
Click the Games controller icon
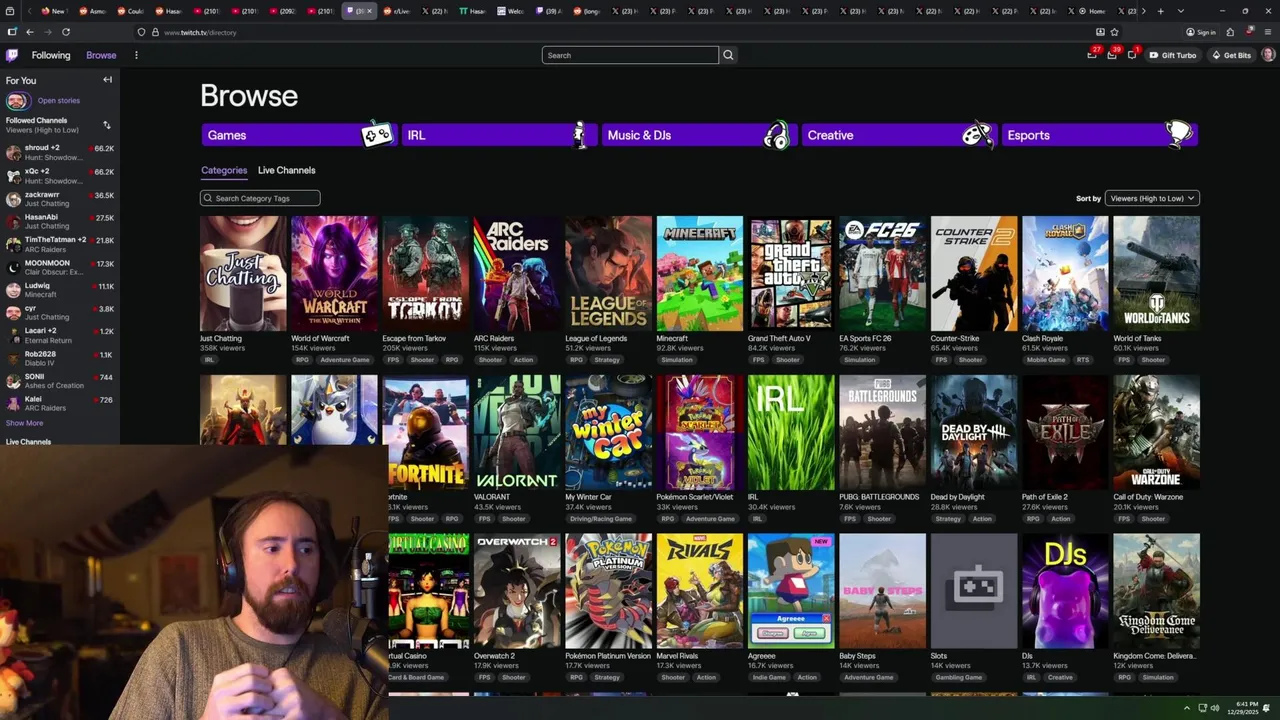[377, 135]
